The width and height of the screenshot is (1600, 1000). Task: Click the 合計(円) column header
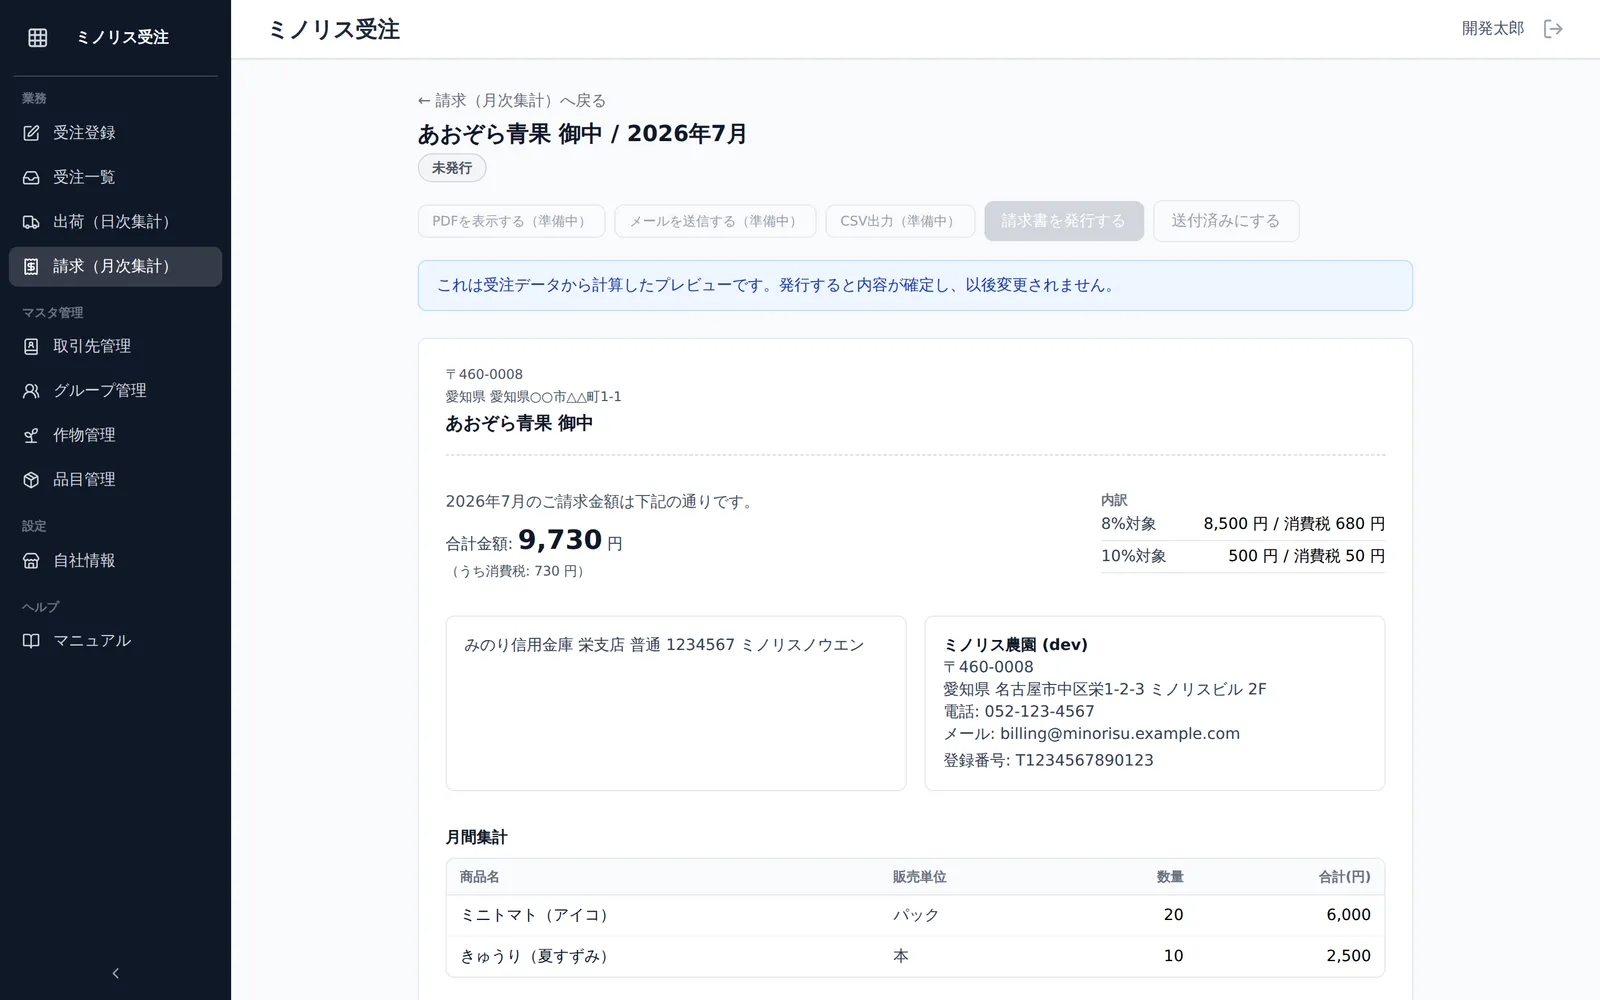tap(1344, 877)
